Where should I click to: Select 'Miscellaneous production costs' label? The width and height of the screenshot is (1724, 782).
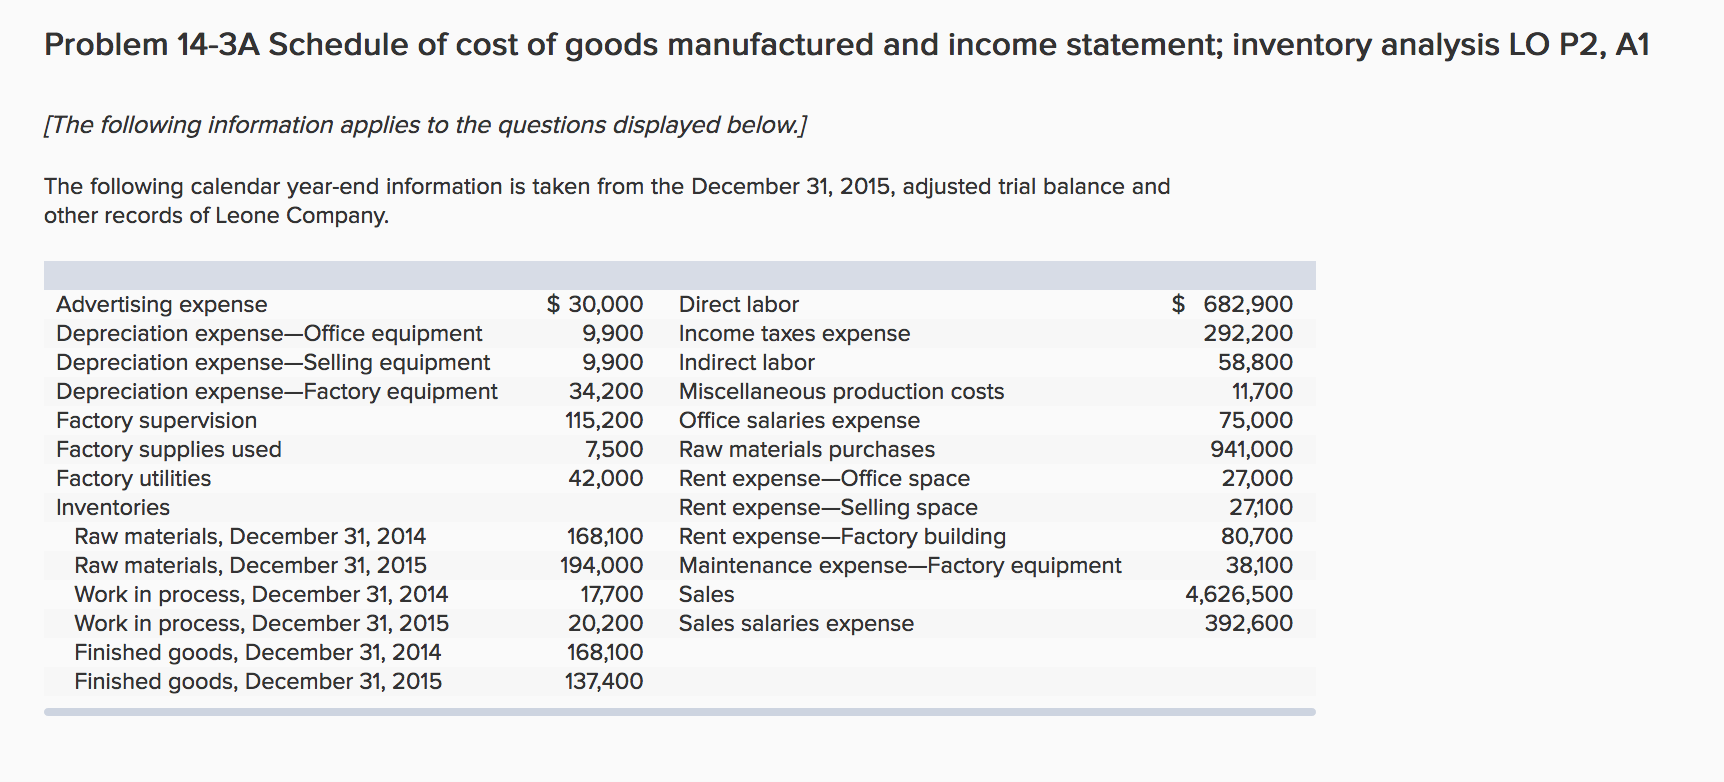[842, 391]
